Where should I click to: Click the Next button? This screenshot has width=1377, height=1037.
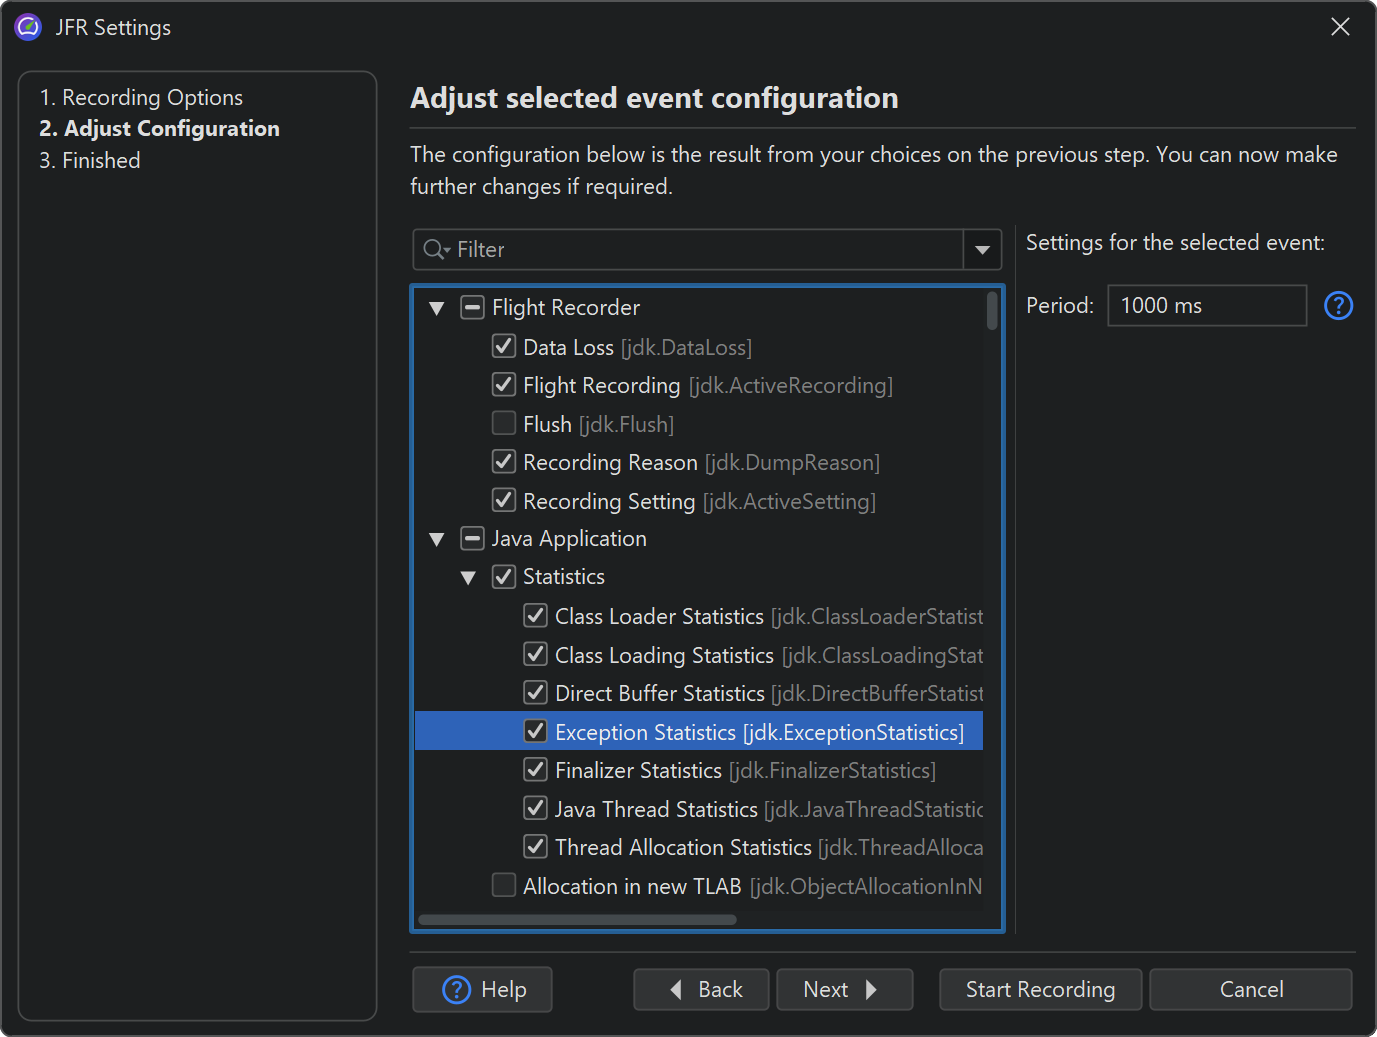(844, 989)
